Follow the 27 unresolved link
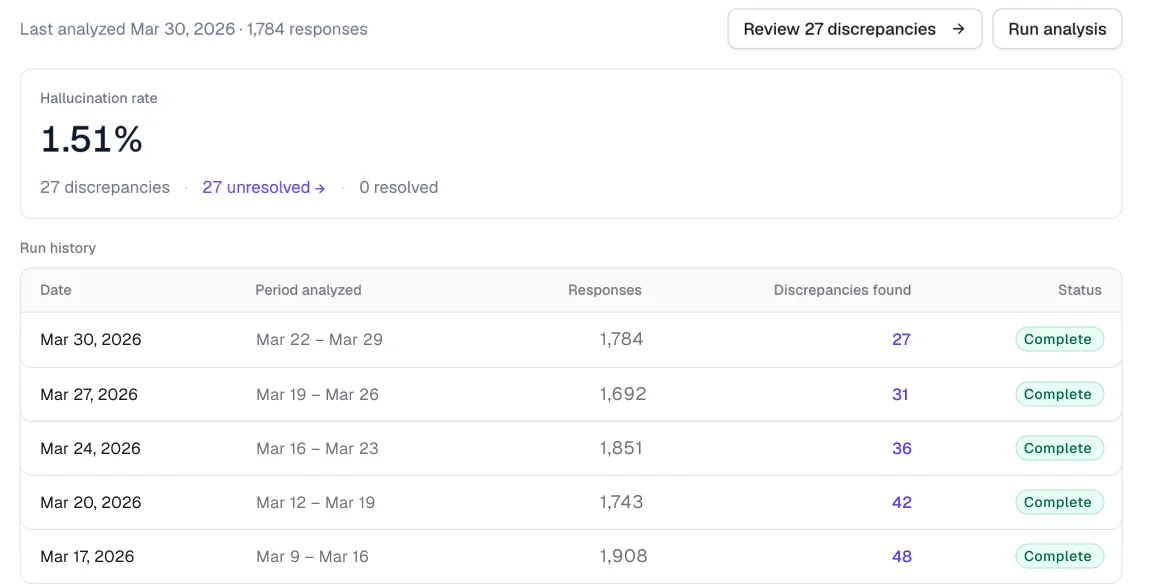This screenshot has height=584, width=1152. tap(256, 187)
